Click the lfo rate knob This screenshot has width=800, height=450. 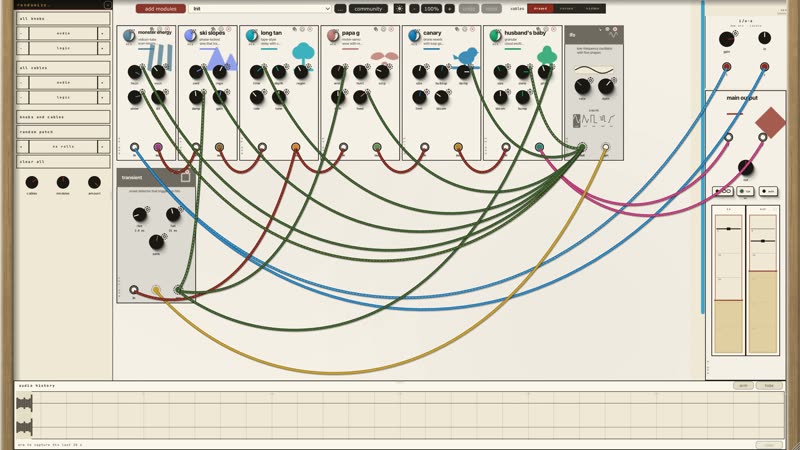click(582, 86)
